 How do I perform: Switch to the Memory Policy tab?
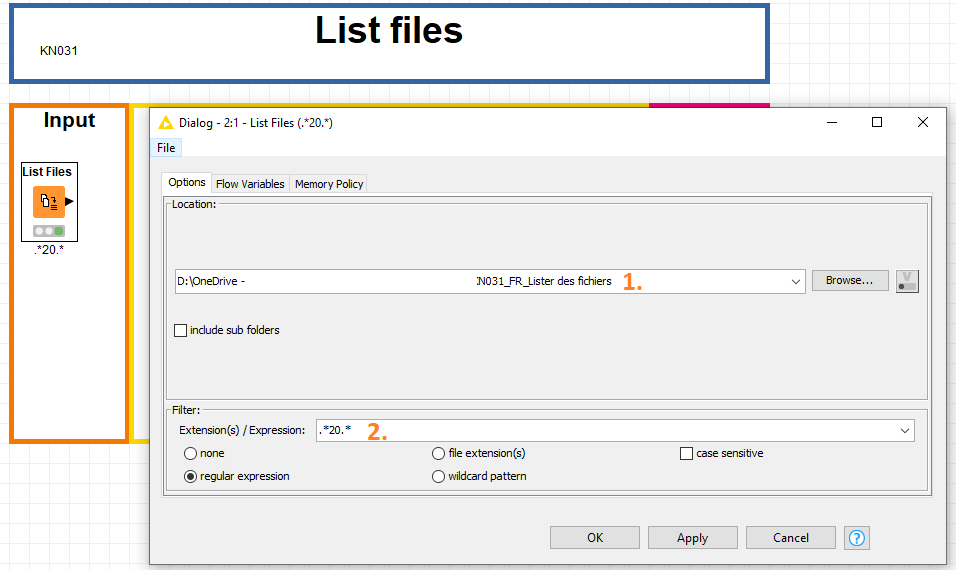pyautogui.click(x=328, y=184)
